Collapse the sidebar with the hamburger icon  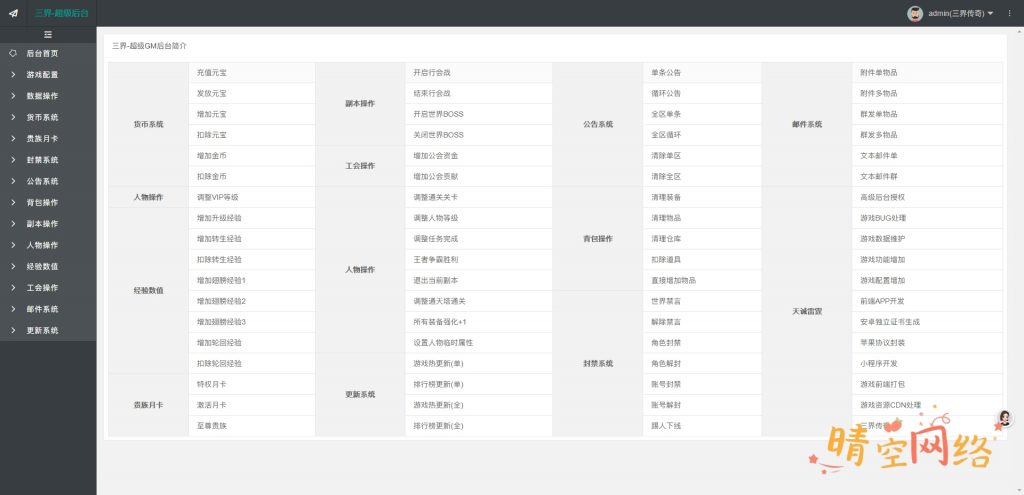pyautogui.click(x=48, y=34)
